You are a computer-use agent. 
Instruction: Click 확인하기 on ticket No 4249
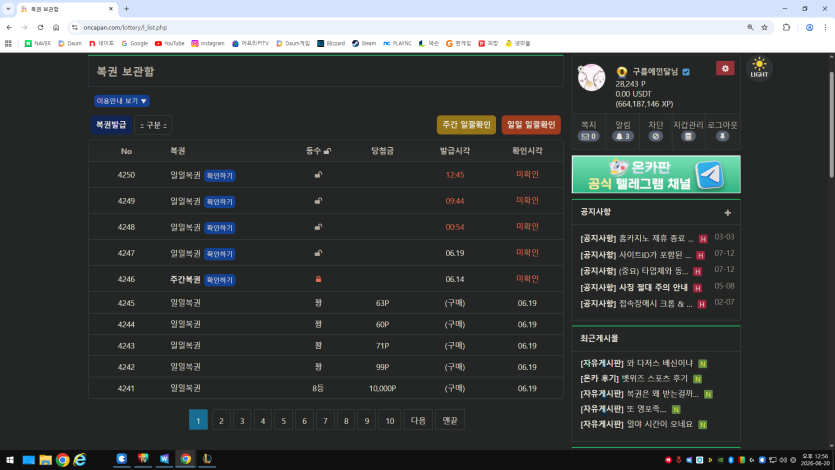point(219,202)
